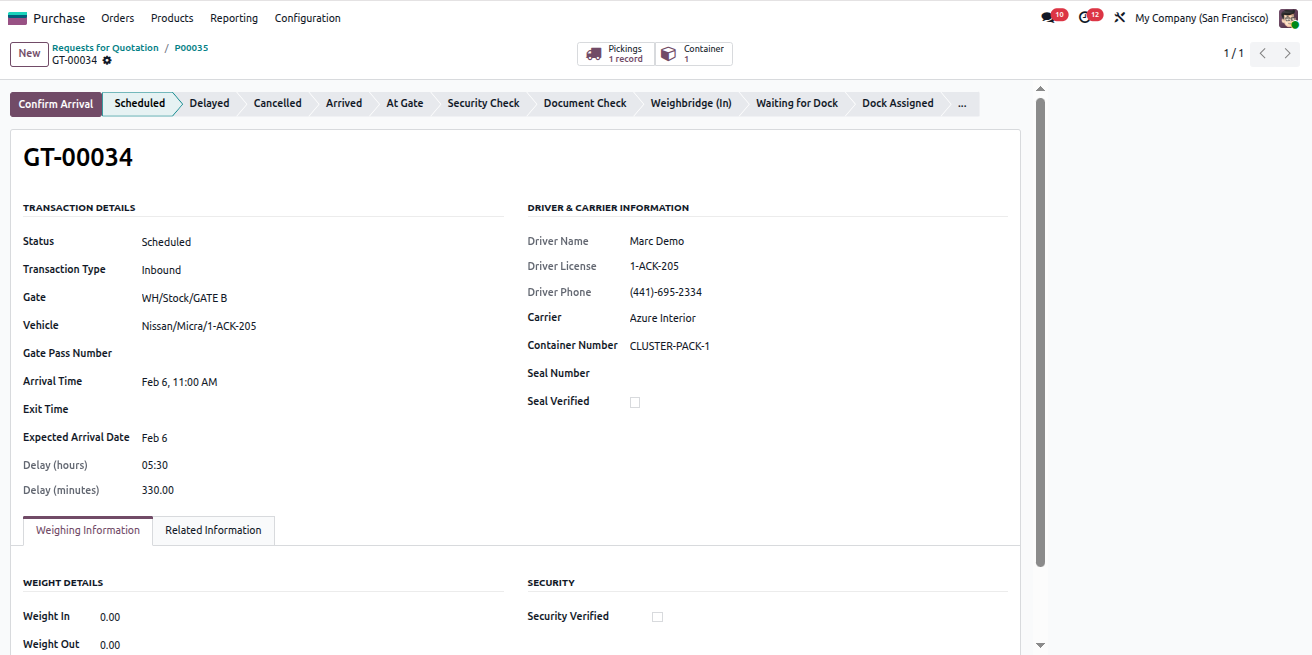Click the Status field value Scheduled
Viewport: 1312px width, 655px height.
(x=166, y=242)
